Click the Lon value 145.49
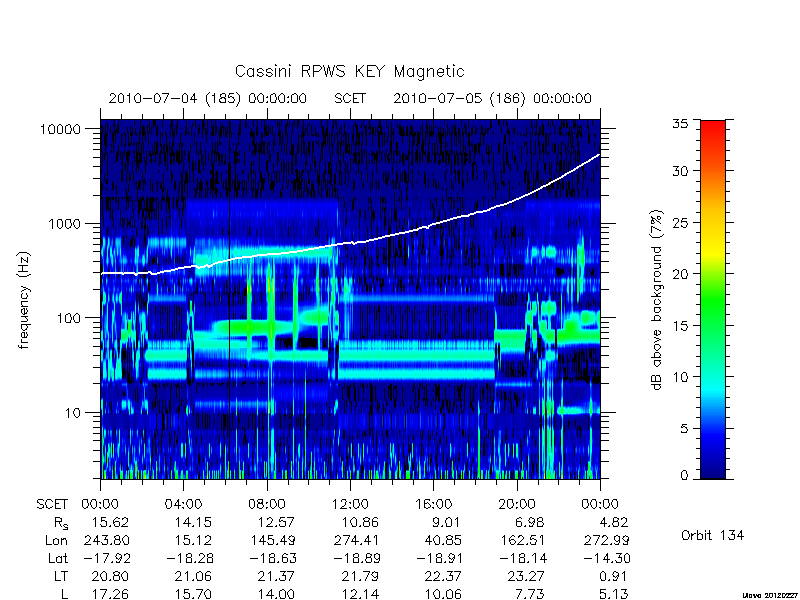 point(273,540)
